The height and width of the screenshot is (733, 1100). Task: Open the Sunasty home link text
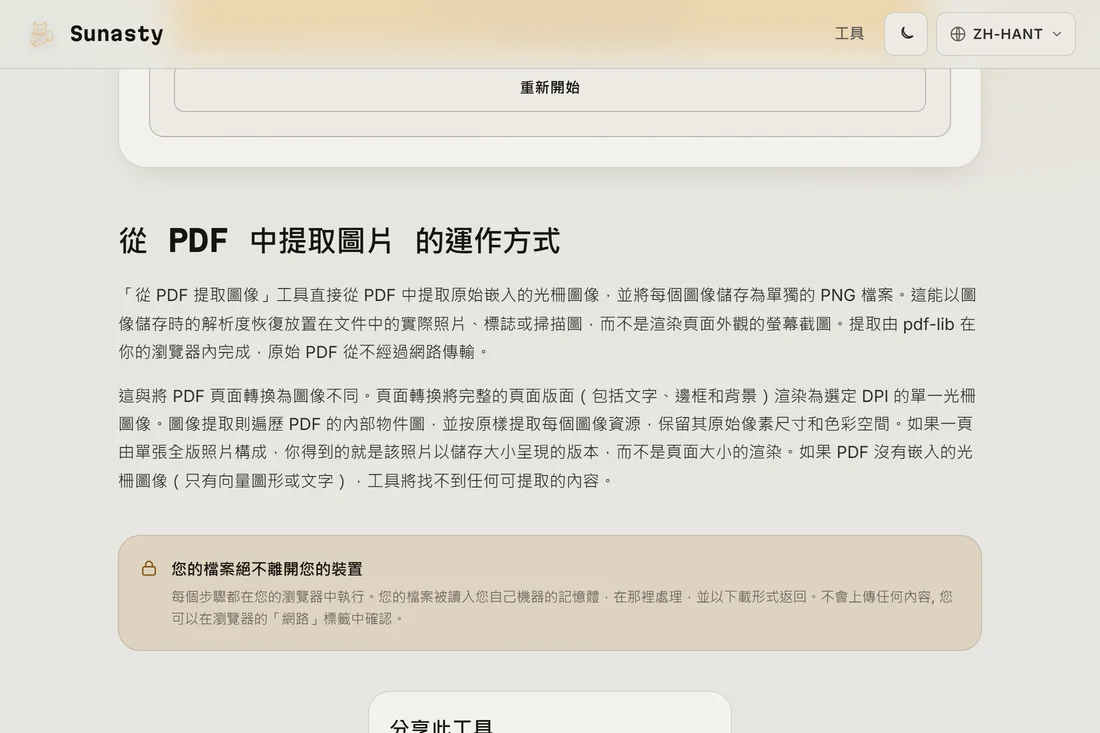click(116, 34)
